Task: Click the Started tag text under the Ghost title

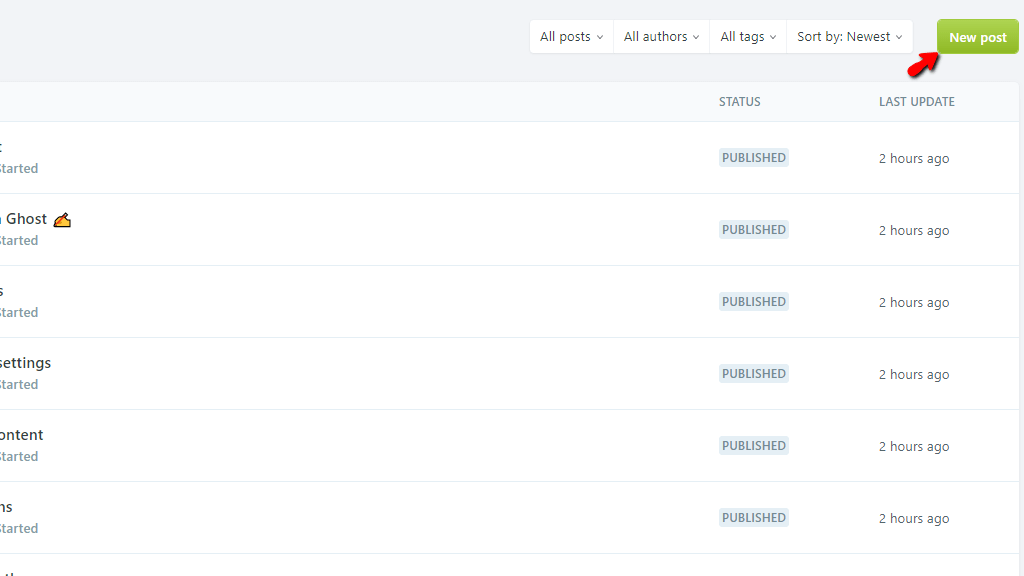Action: 19,241
